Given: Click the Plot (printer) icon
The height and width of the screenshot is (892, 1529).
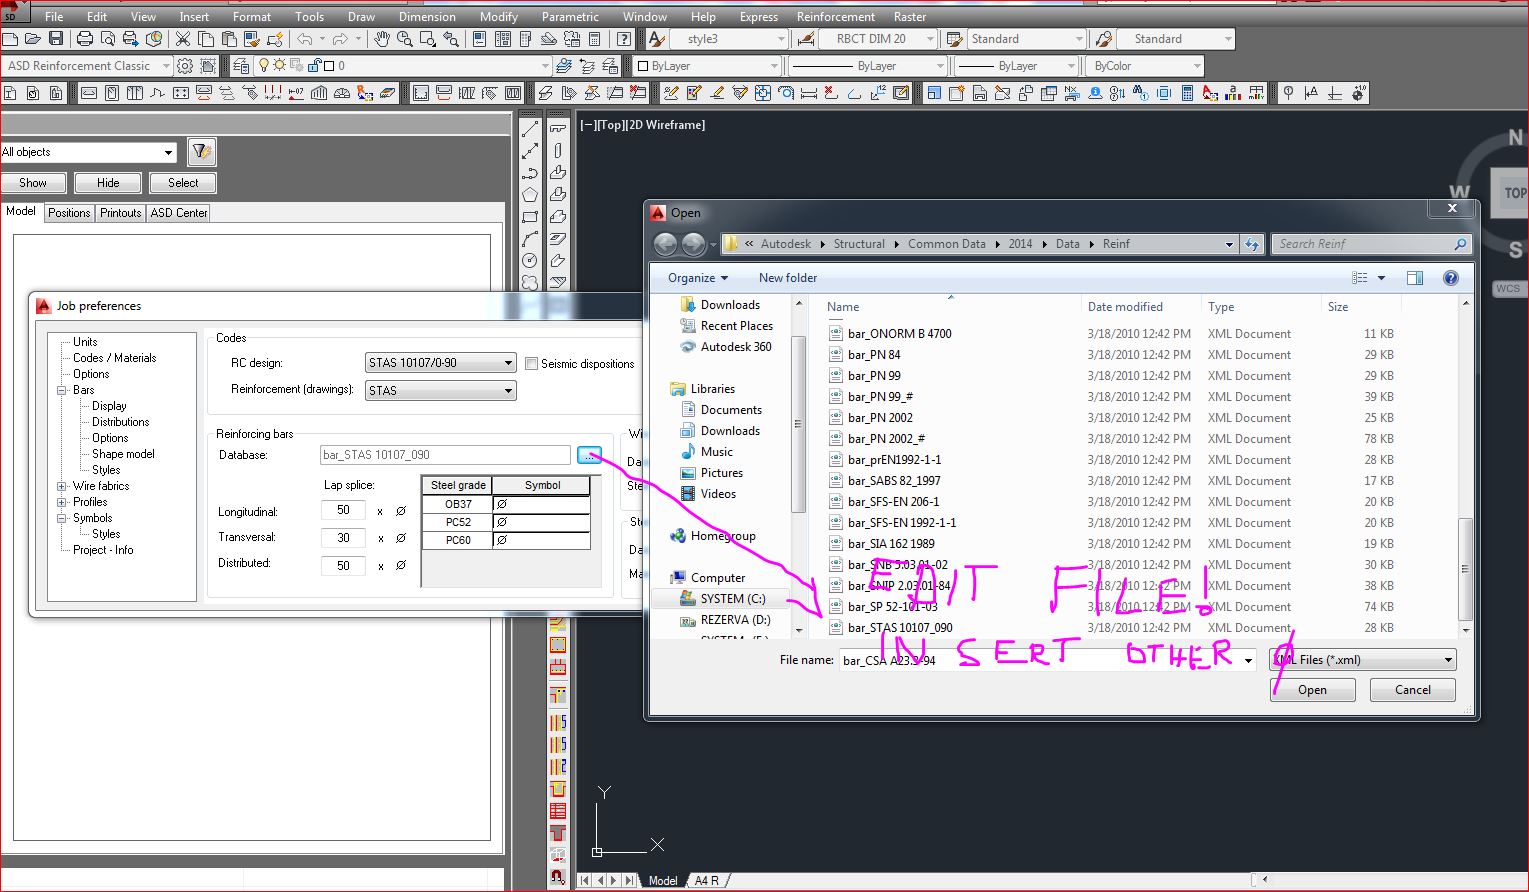Looking at the screenshot, I should (x=84, y=39).
